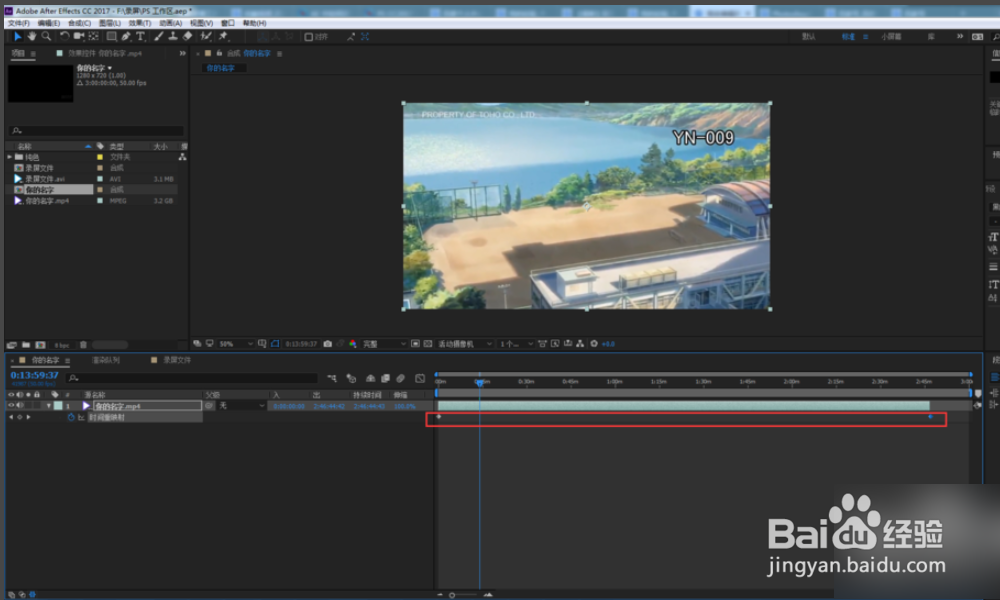Screen dimensions: 1000x600
Task: Select the Rotation tool
Action: 64,36
